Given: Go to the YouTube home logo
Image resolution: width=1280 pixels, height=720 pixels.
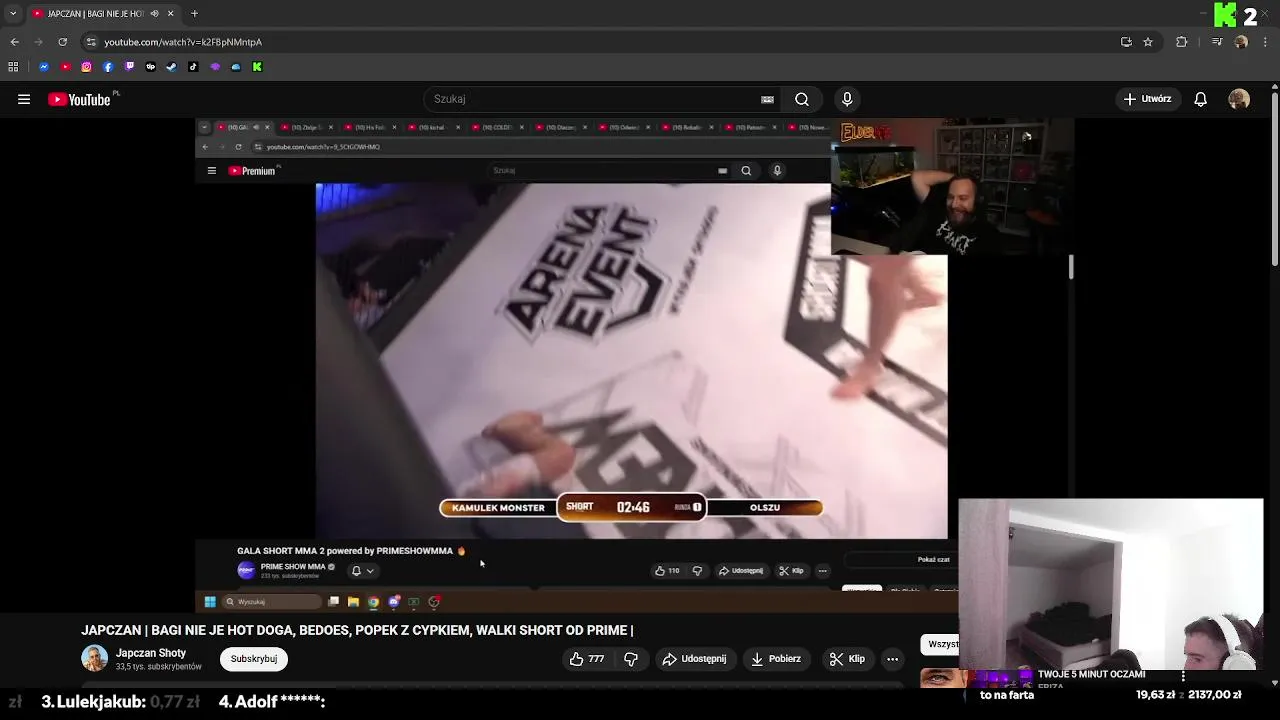Looking at the screenshot, I should tap(80, 99).
